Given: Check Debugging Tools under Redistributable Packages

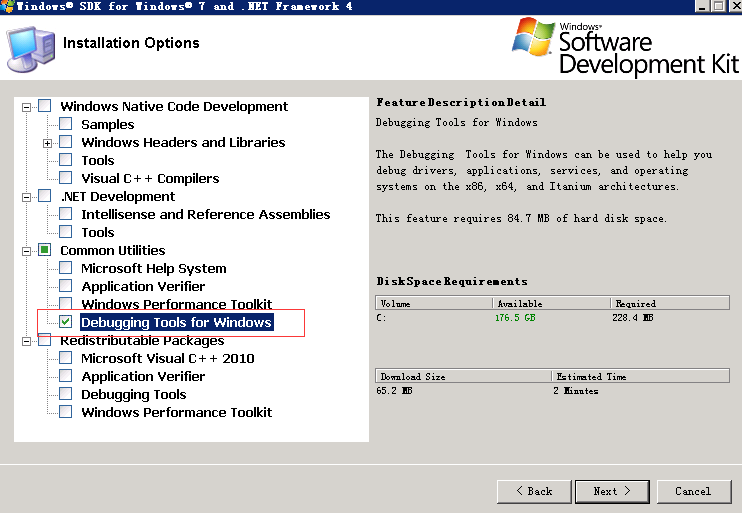Looking at the screenshot, I should tap(65, 393).
